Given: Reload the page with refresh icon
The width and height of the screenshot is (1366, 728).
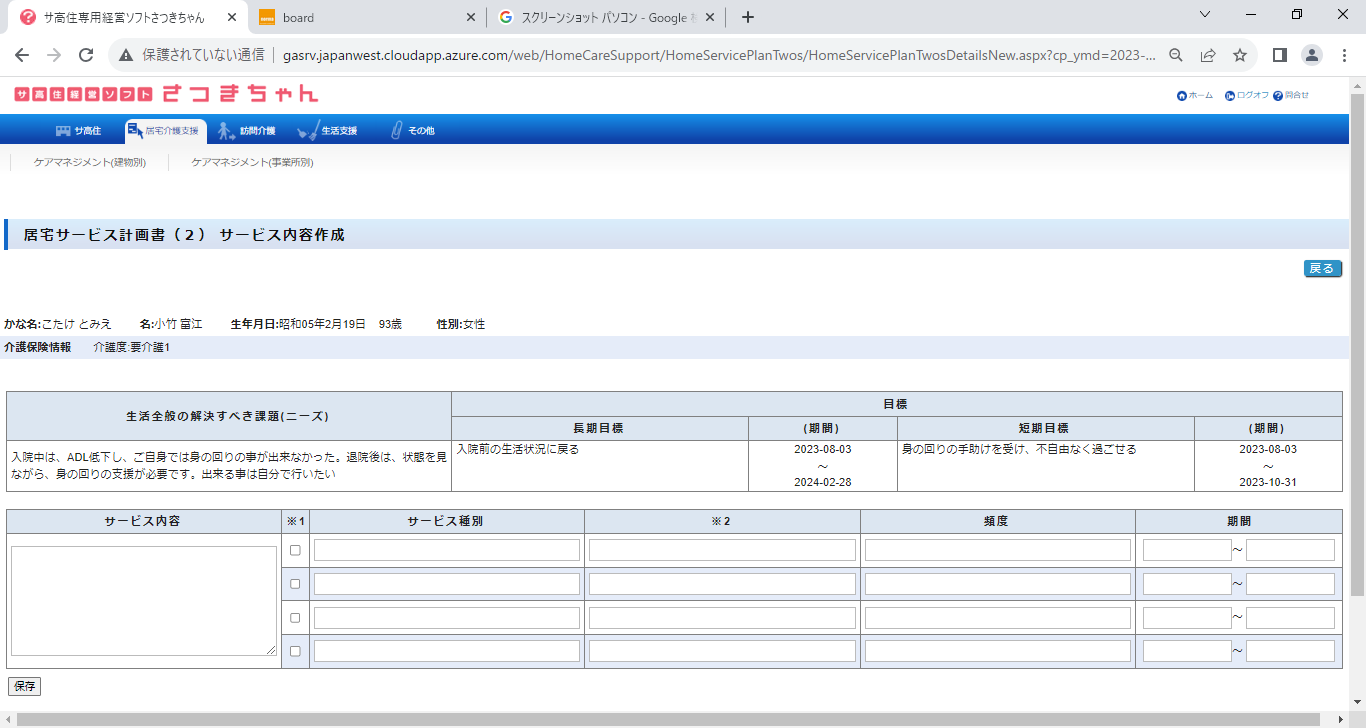Looking at the screenshot, I should coord(86,55).
